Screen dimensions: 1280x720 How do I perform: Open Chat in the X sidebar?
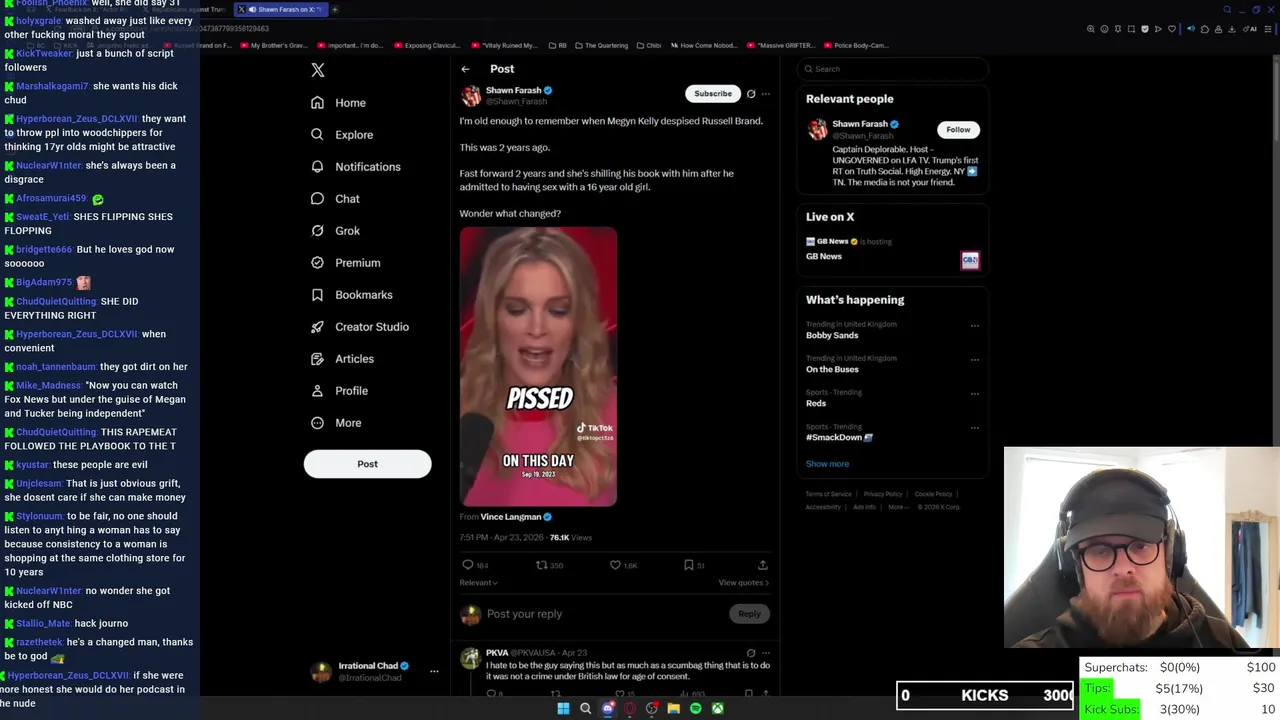click(x=335, y=199)
